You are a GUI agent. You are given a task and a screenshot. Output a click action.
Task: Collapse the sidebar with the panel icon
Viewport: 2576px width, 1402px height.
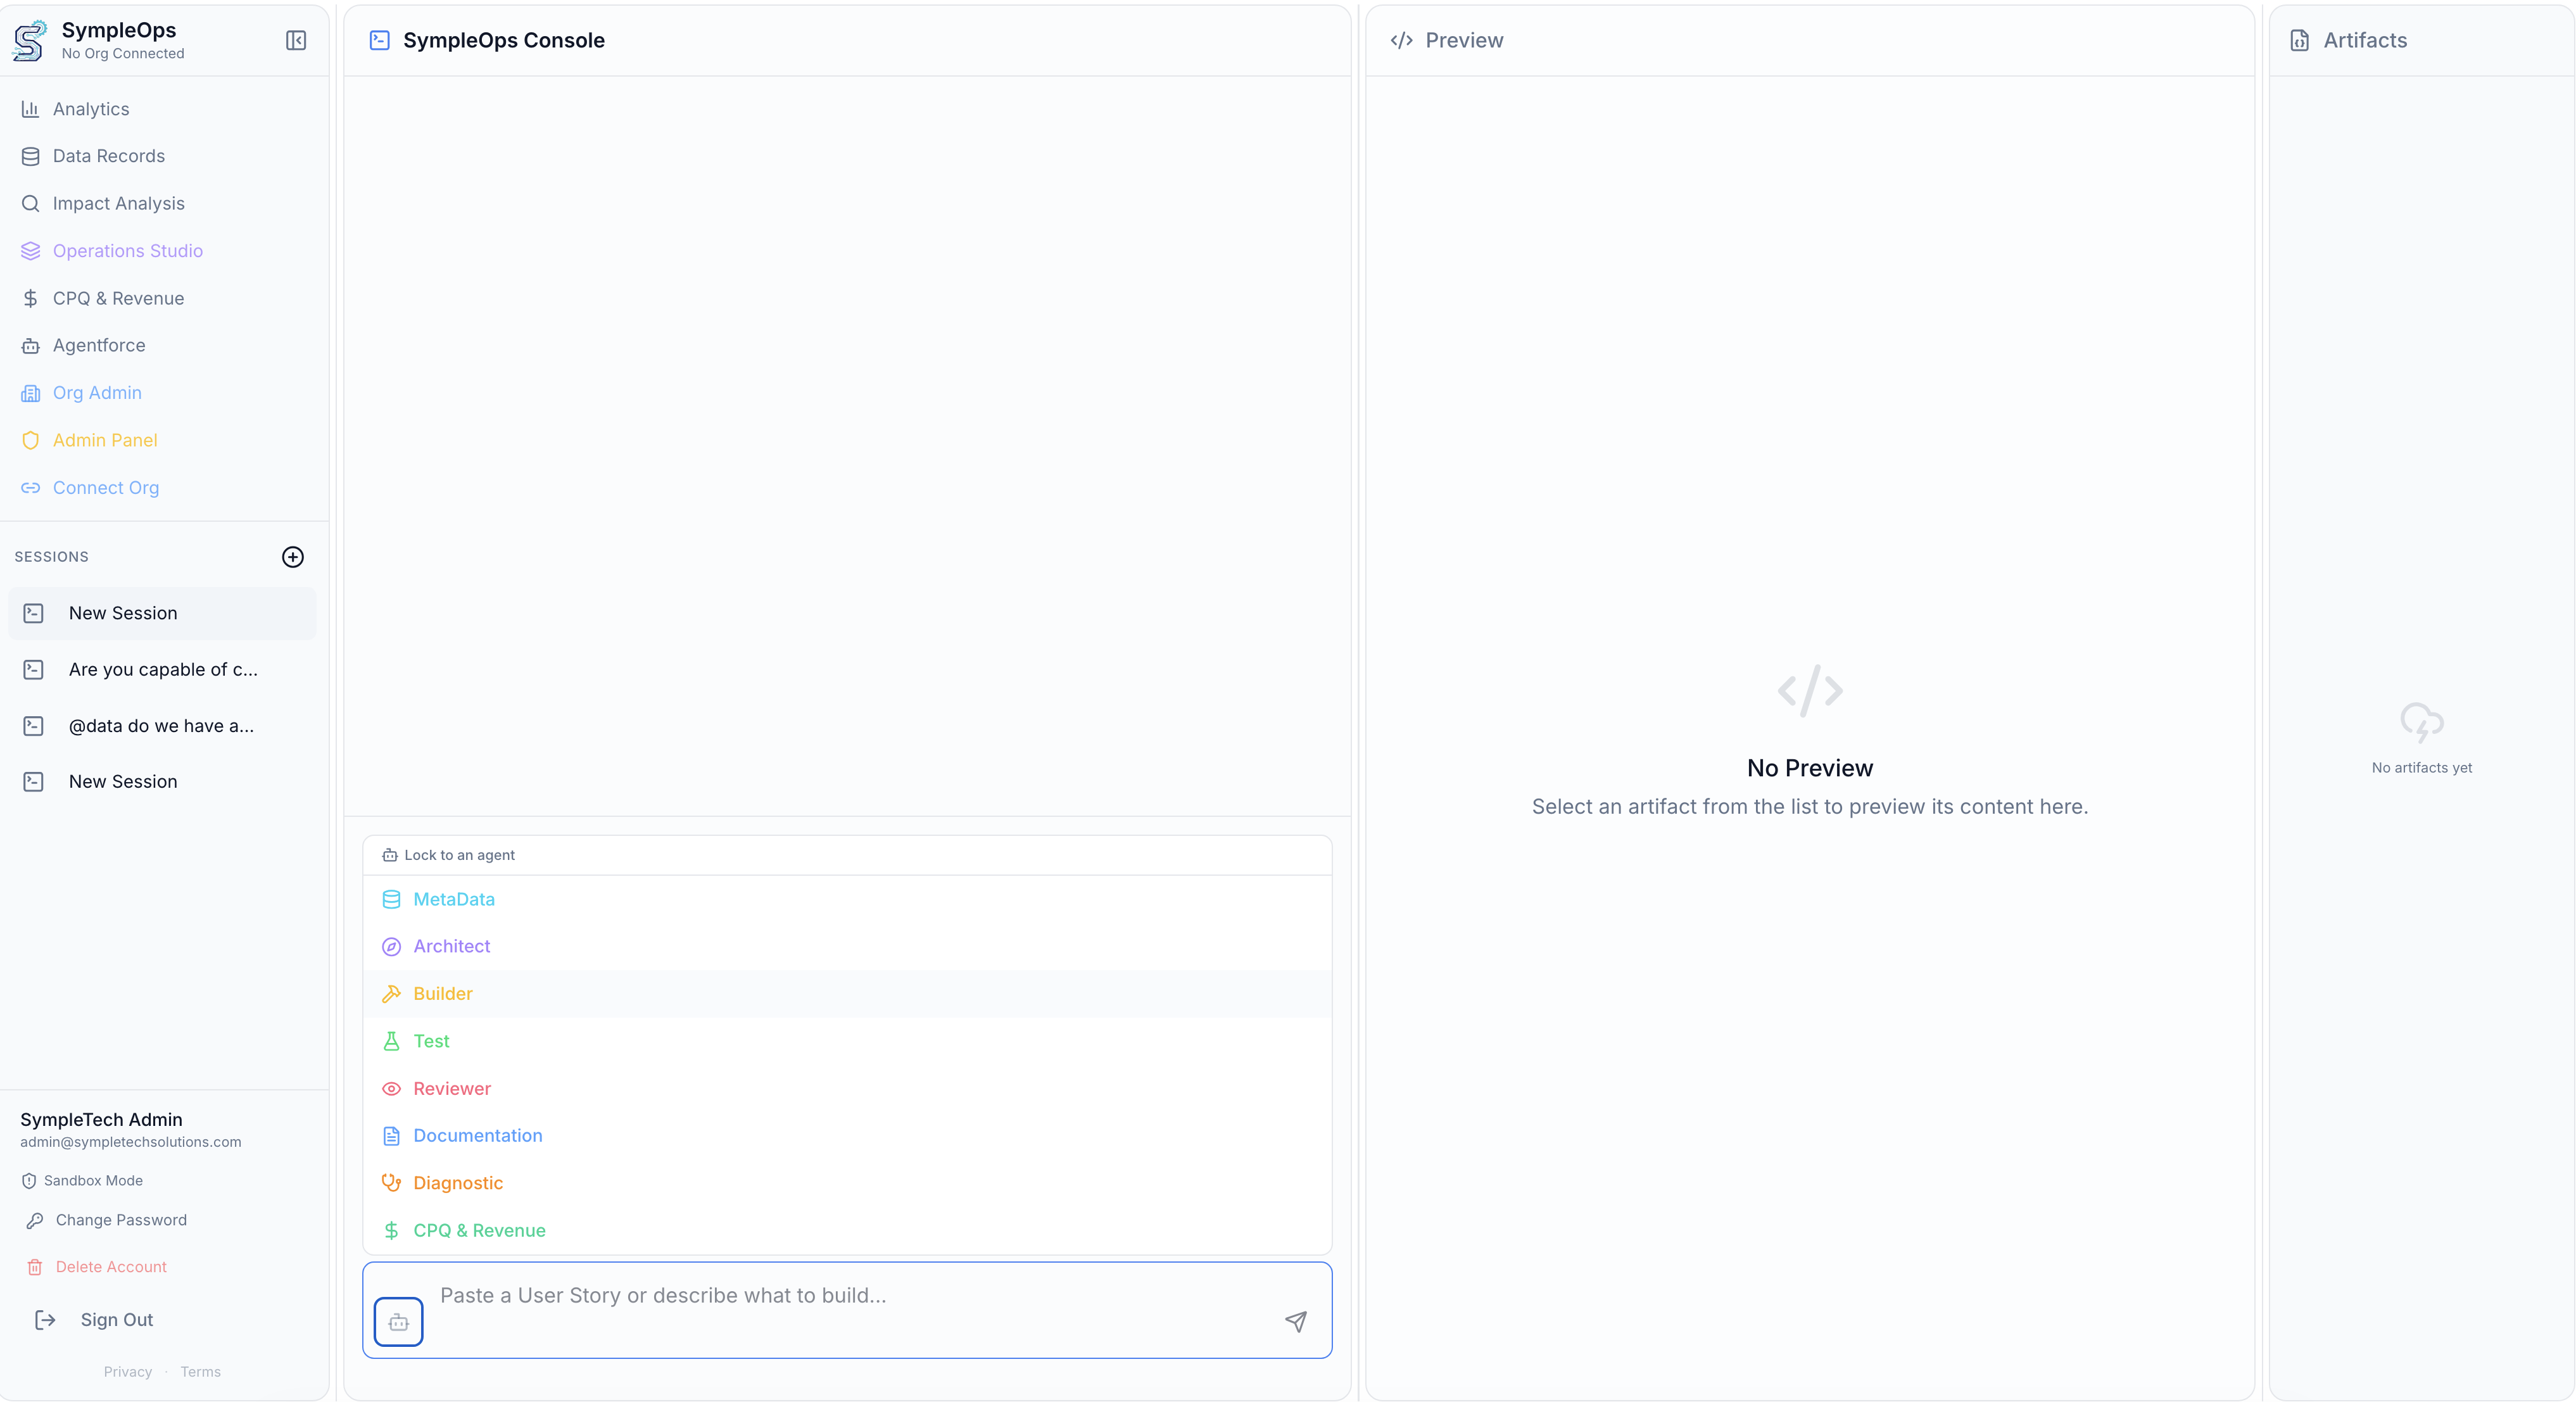click(x=296, y=40)
